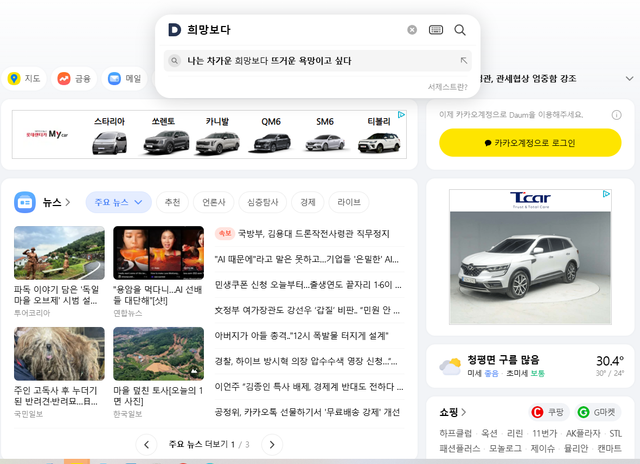
Task: Open headline 국방부, 김용대 드론작전사령관 직무정지
Action: pos(313,234)
